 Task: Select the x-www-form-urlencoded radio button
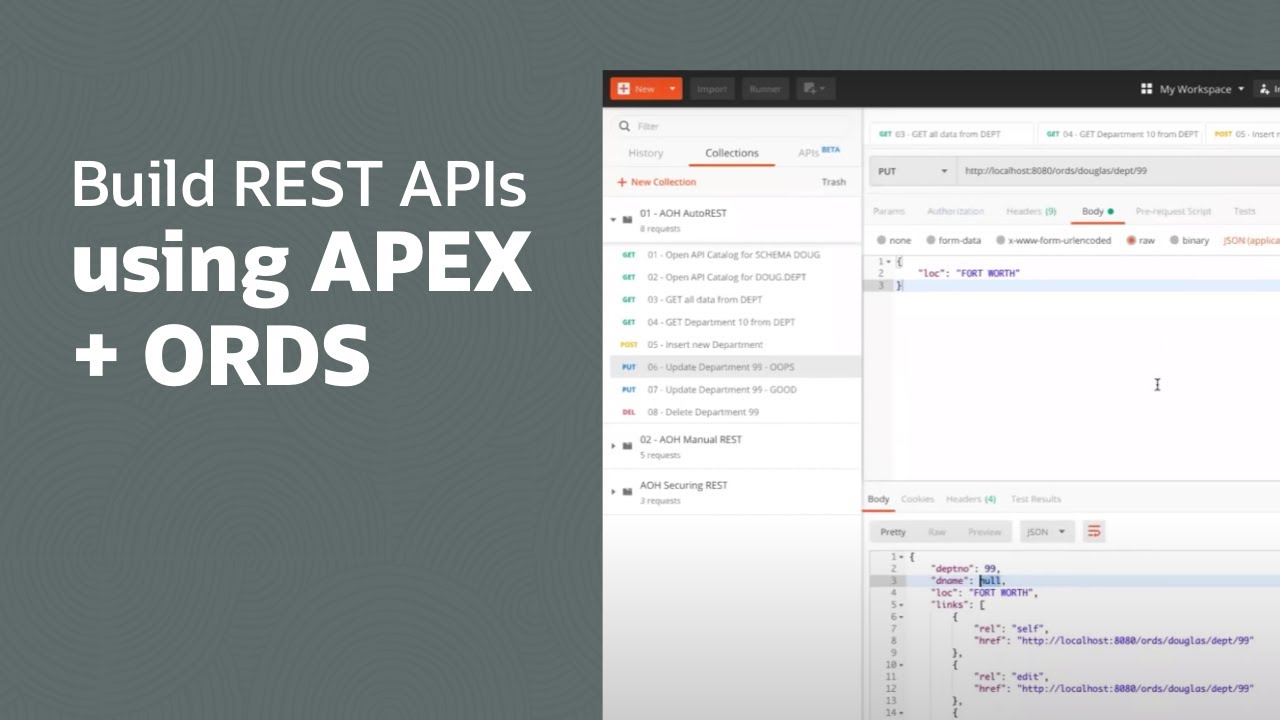point(1000,241)
